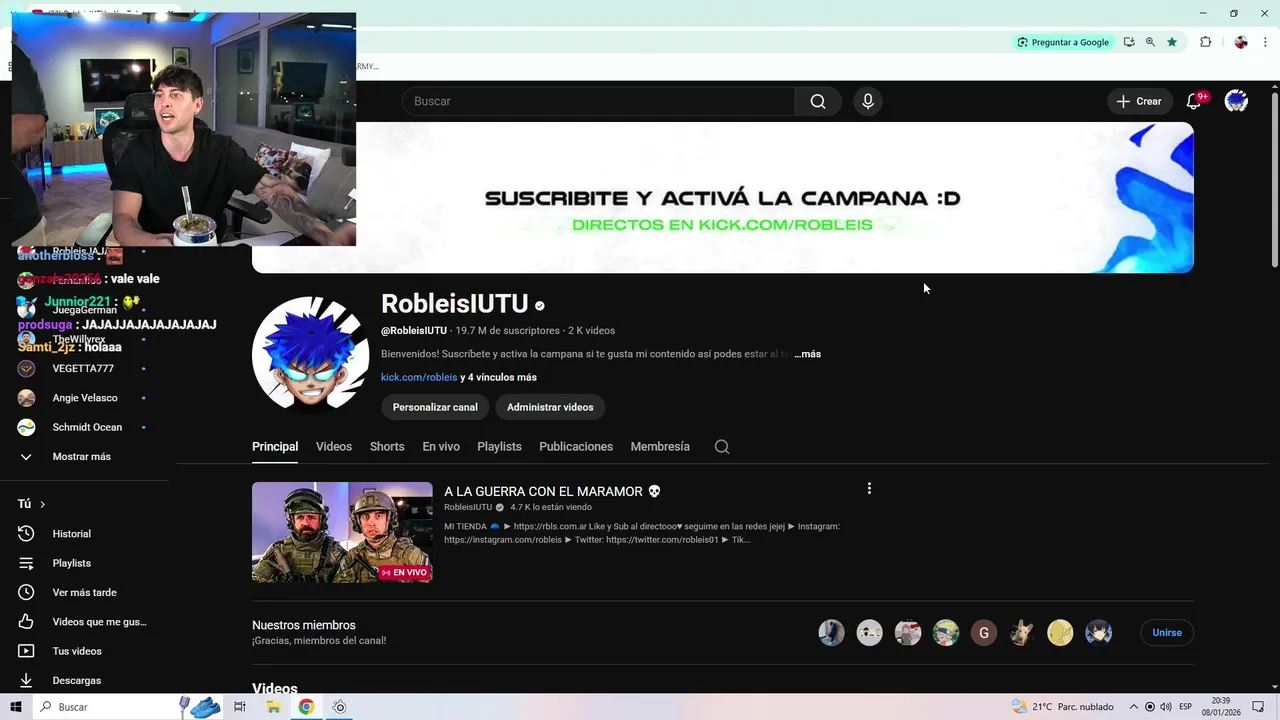Switch to the Publicaciones tab
This screenshot has height=720, width=1280.
576,447
